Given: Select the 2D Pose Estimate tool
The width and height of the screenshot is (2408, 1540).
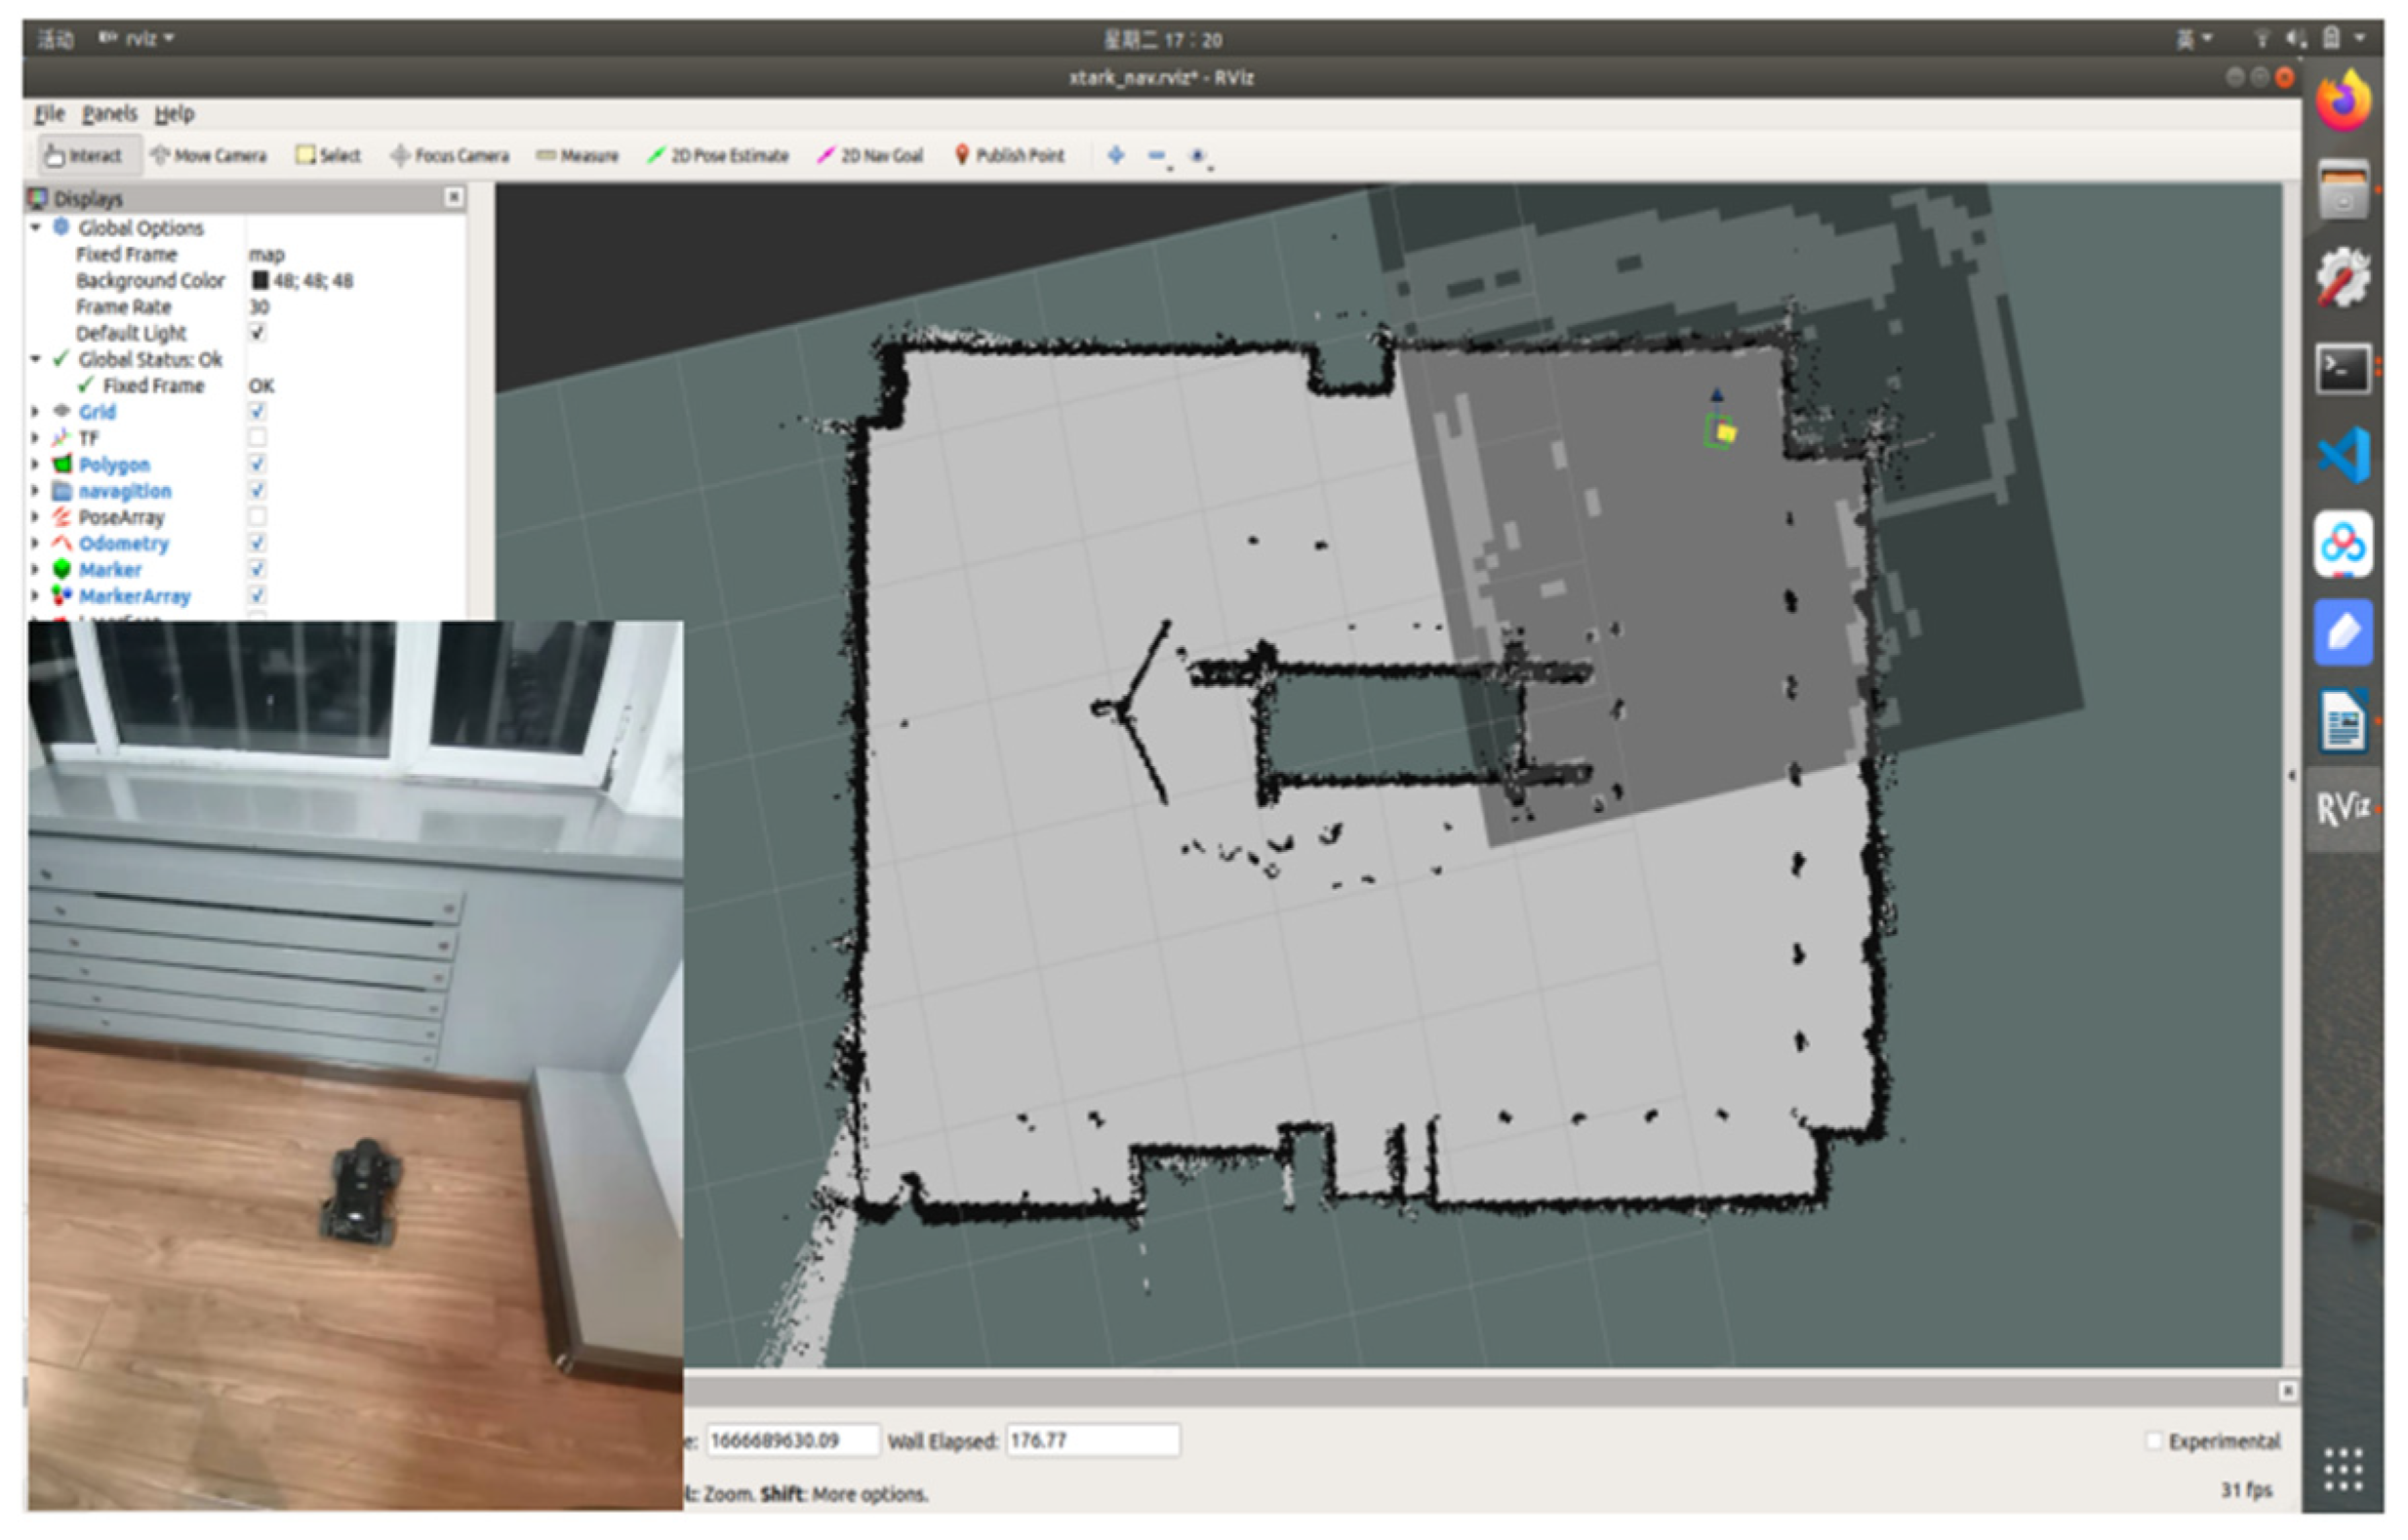Looking at the screenshot, I should (718, 155).
